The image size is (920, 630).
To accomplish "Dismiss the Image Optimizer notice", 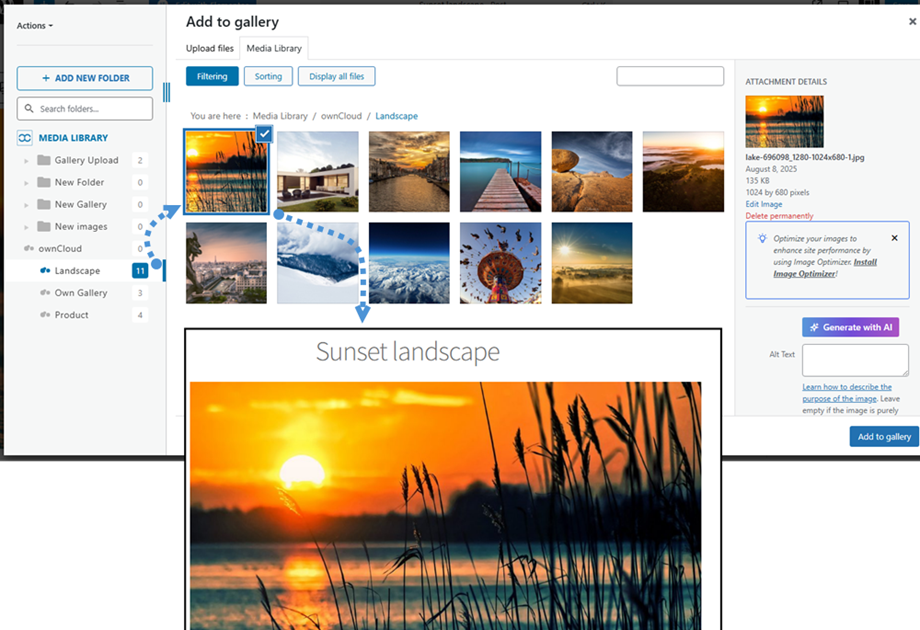I will tap(894, 238).
